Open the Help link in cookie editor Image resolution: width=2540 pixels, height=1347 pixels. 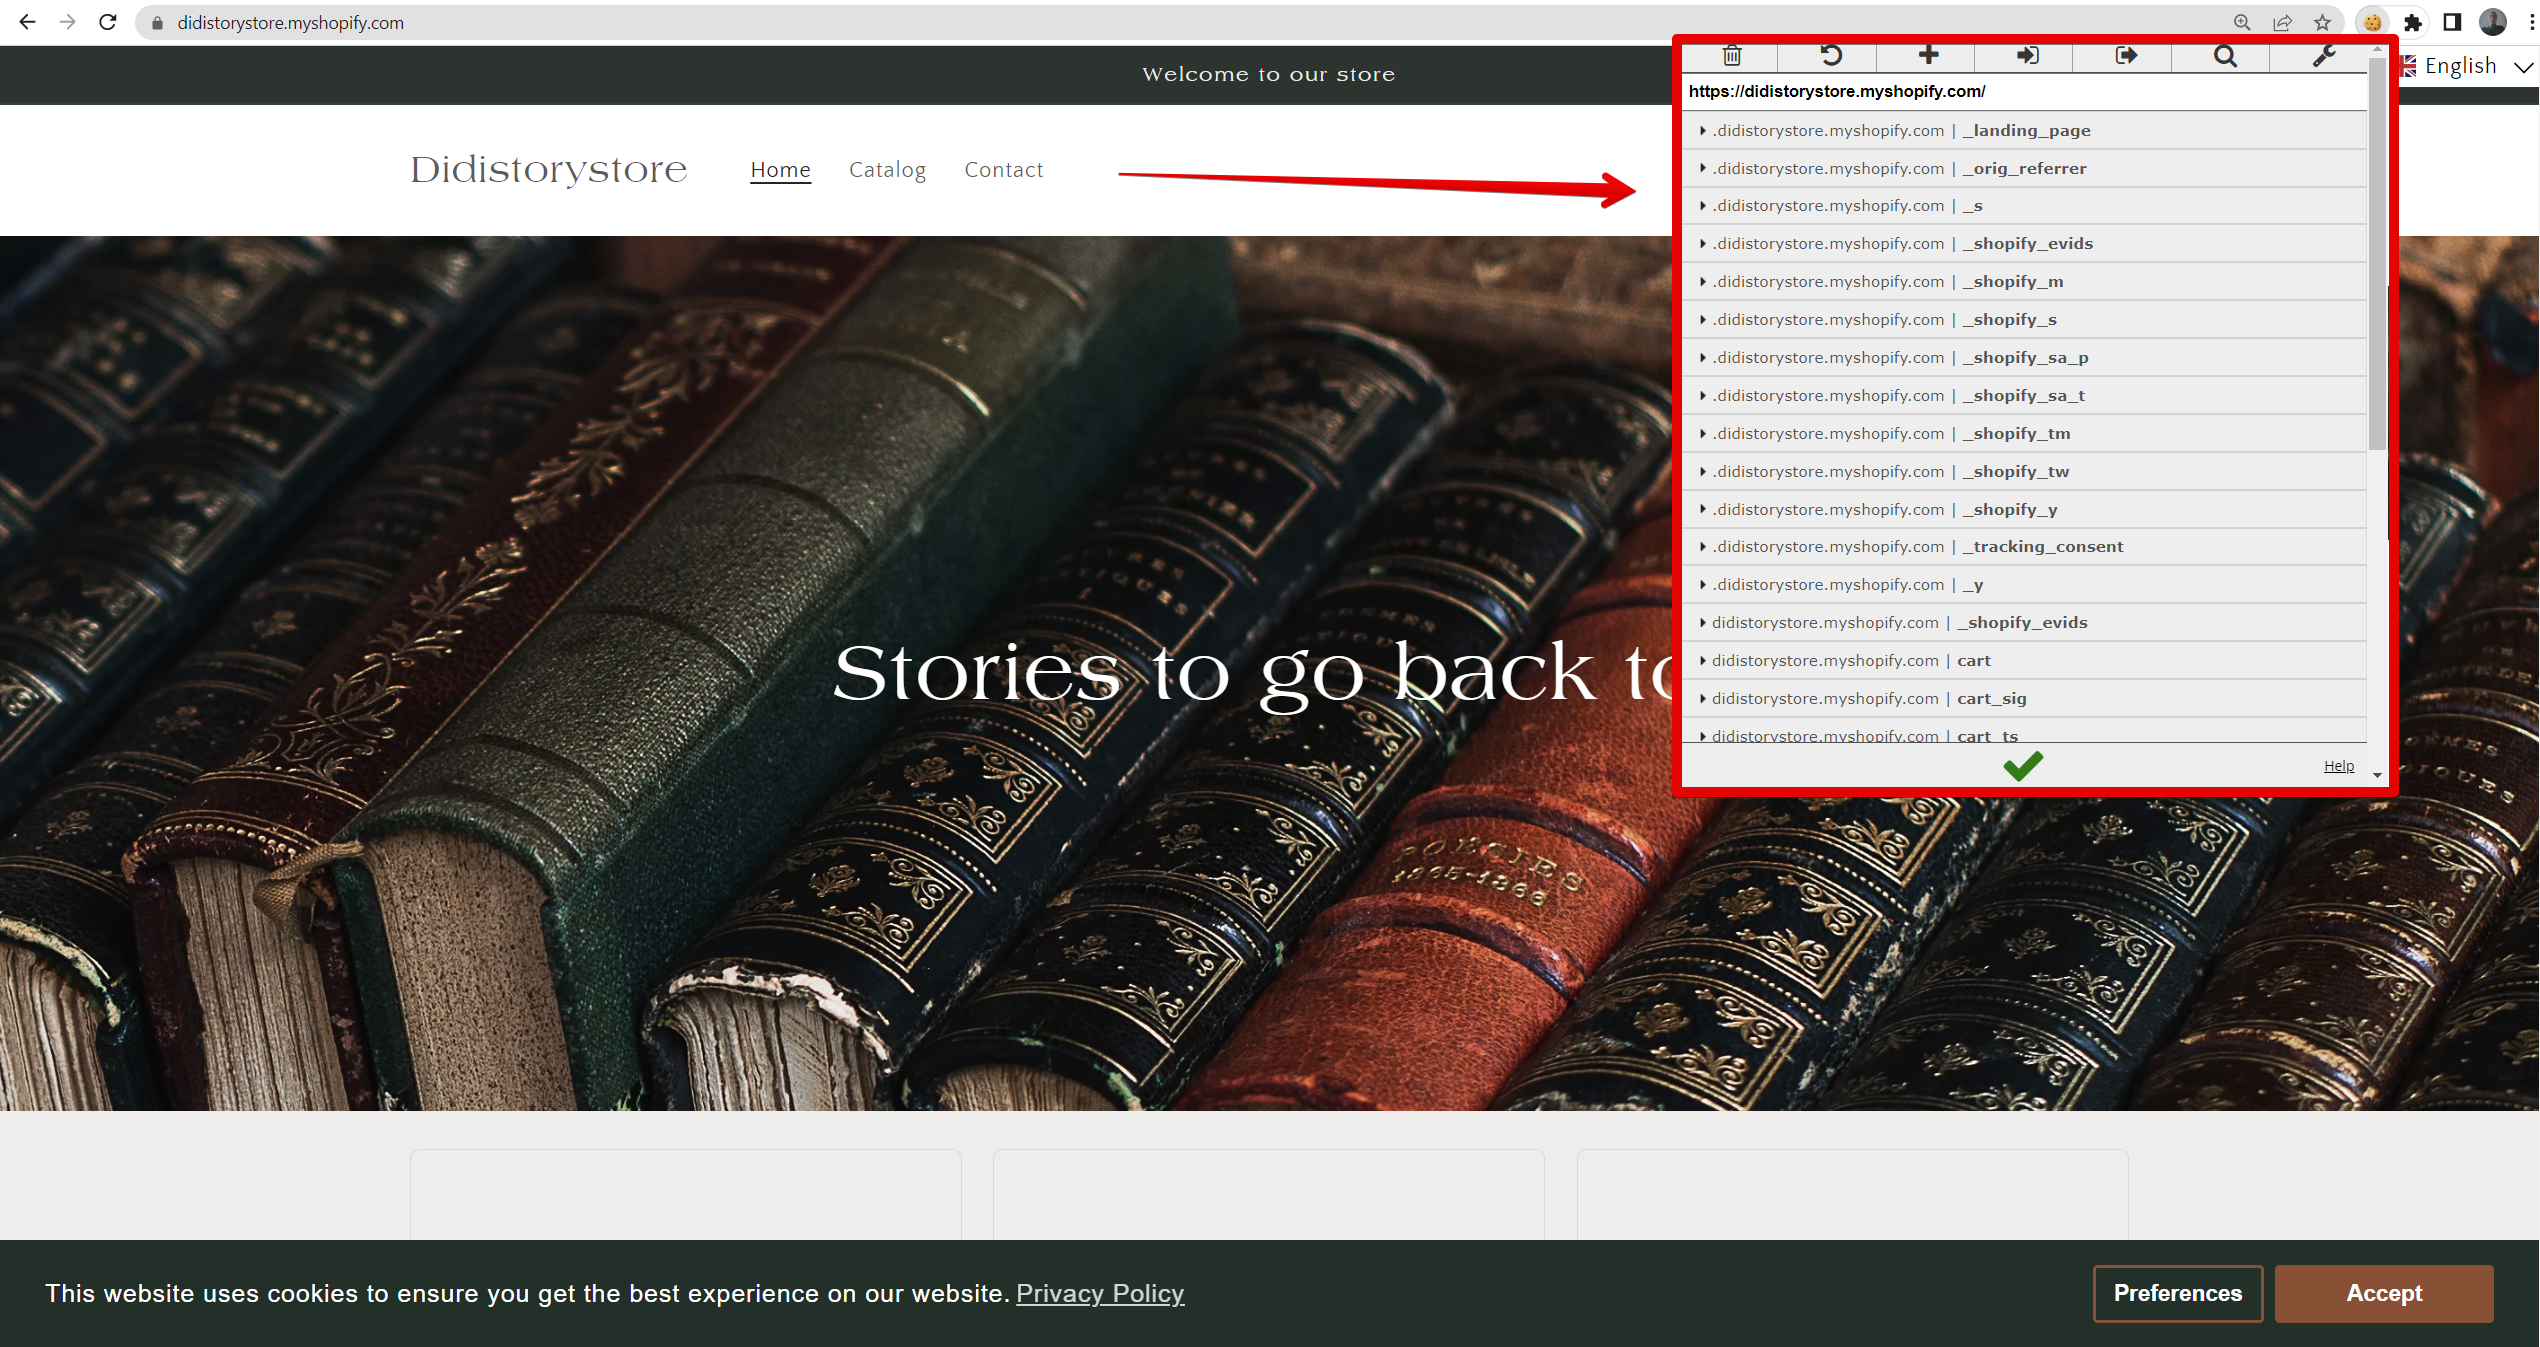click(2338, 766)
